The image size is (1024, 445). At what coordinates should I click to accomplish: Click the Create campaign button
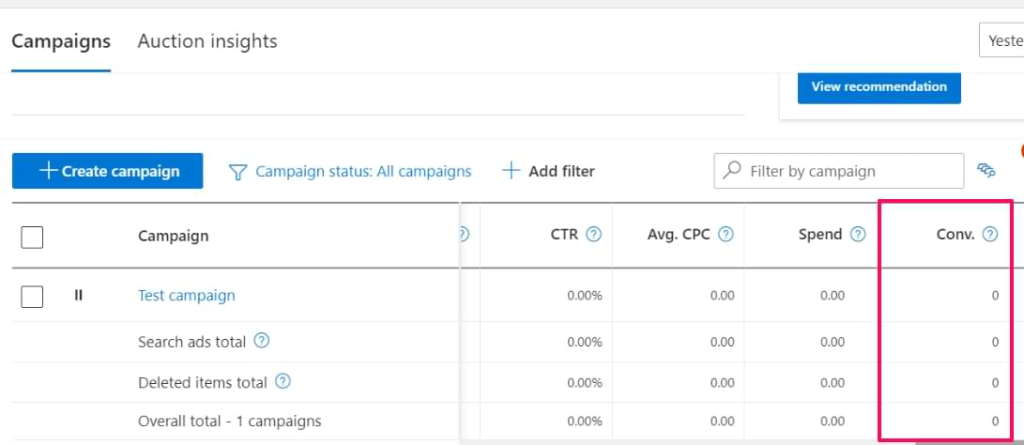click(x=107, y=171)
